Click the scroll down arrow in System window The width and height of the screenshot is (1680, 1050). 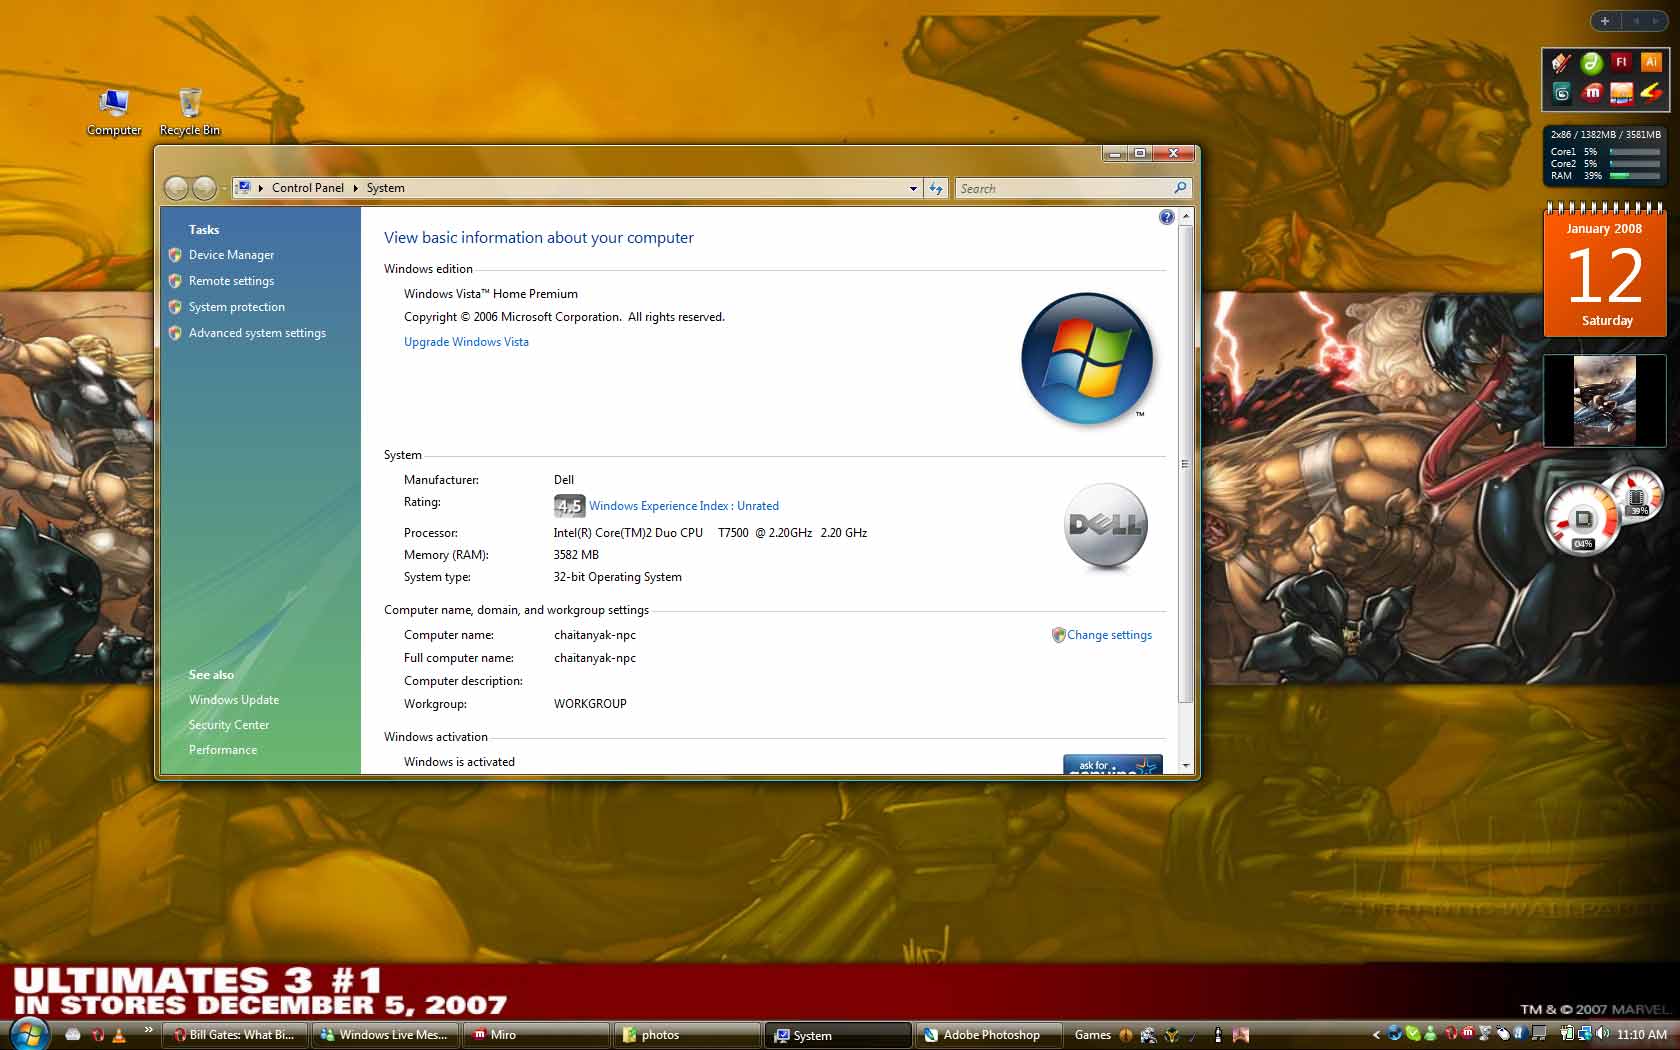[x=1185, y=766]
